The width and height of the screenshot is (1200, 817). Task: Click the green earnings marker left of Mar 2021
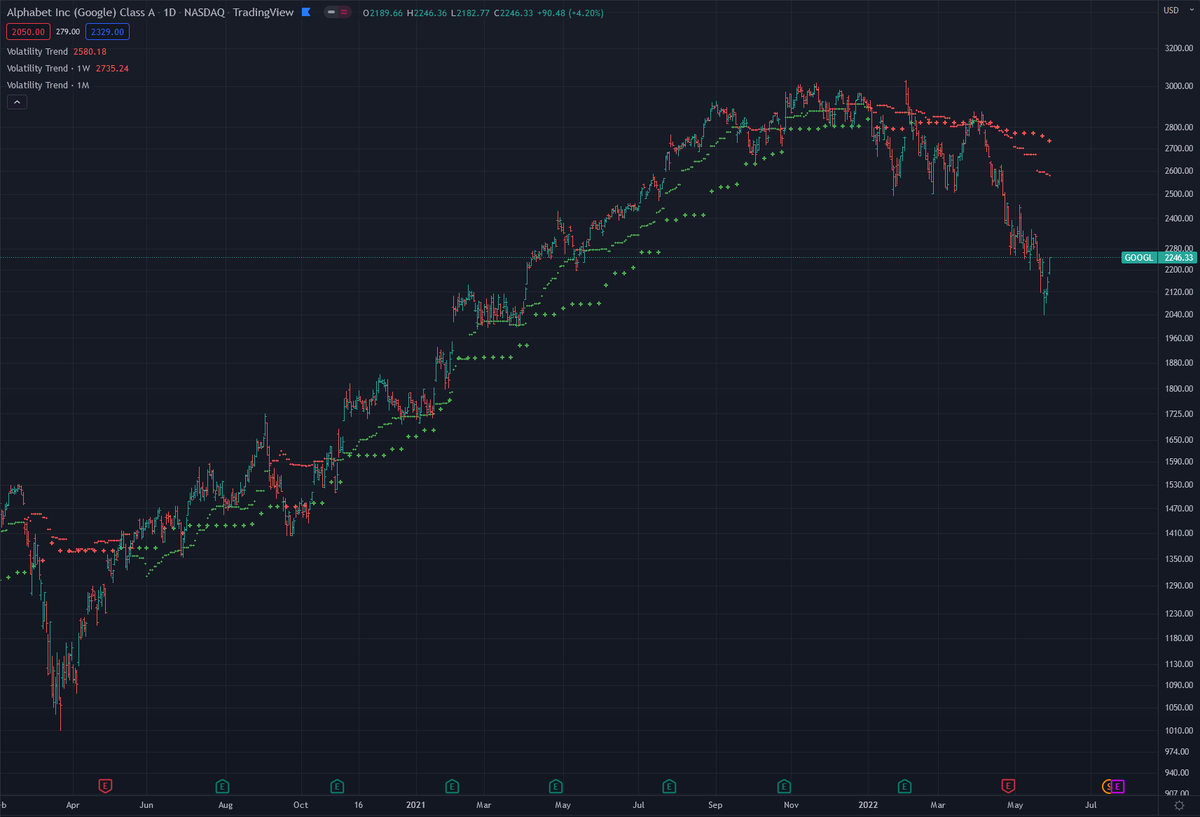pos(451,785)
